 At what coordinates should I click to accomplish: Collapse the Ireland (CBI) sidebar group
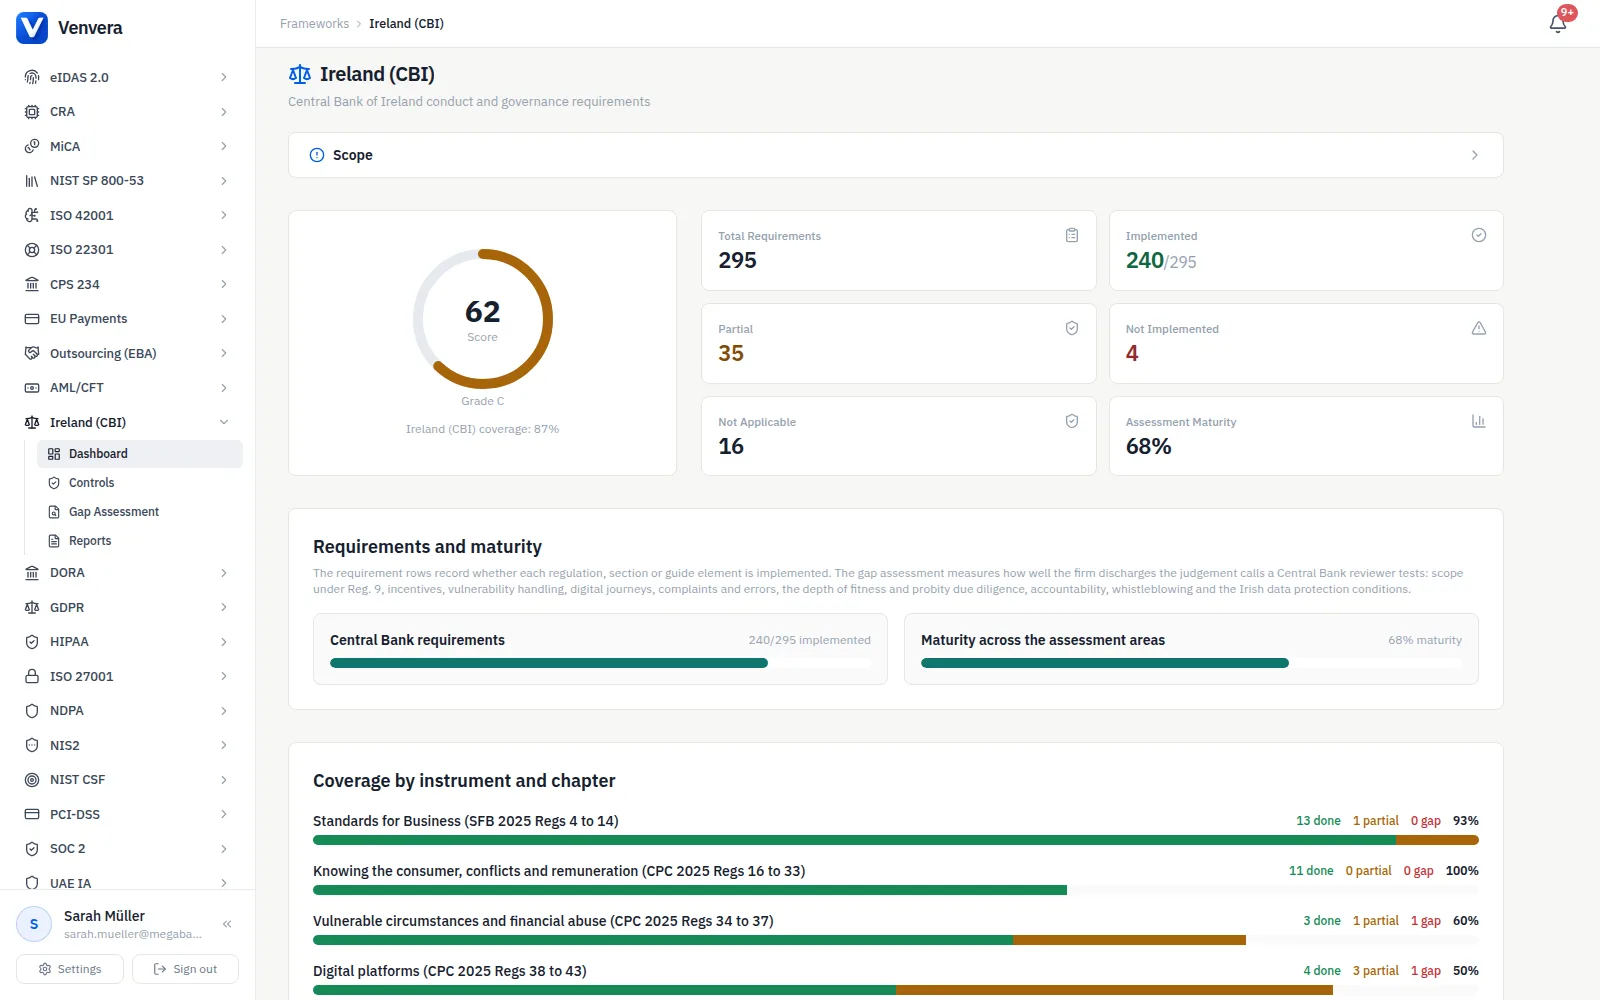224,422
